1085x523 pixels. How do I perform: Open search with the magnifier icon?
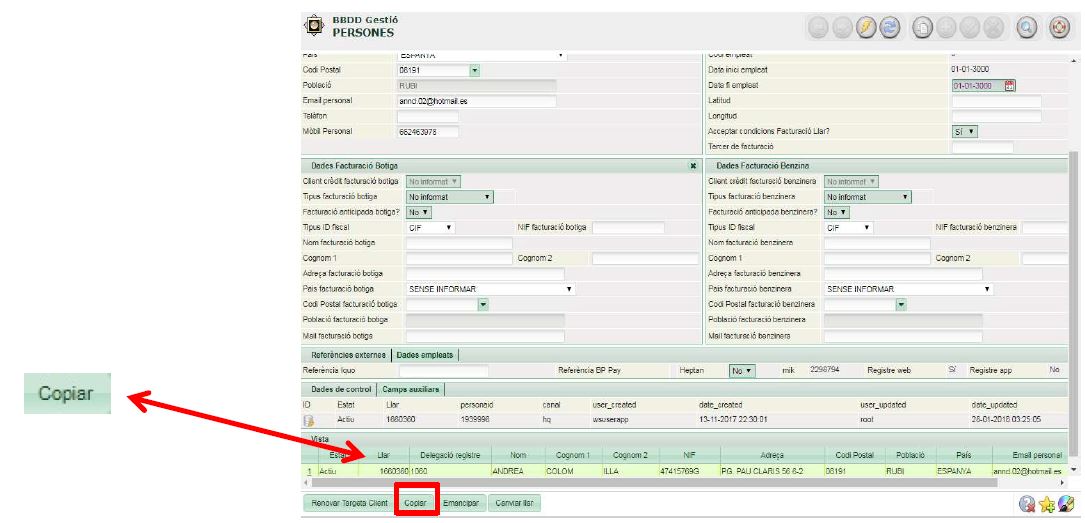[x=1027, y=29]
